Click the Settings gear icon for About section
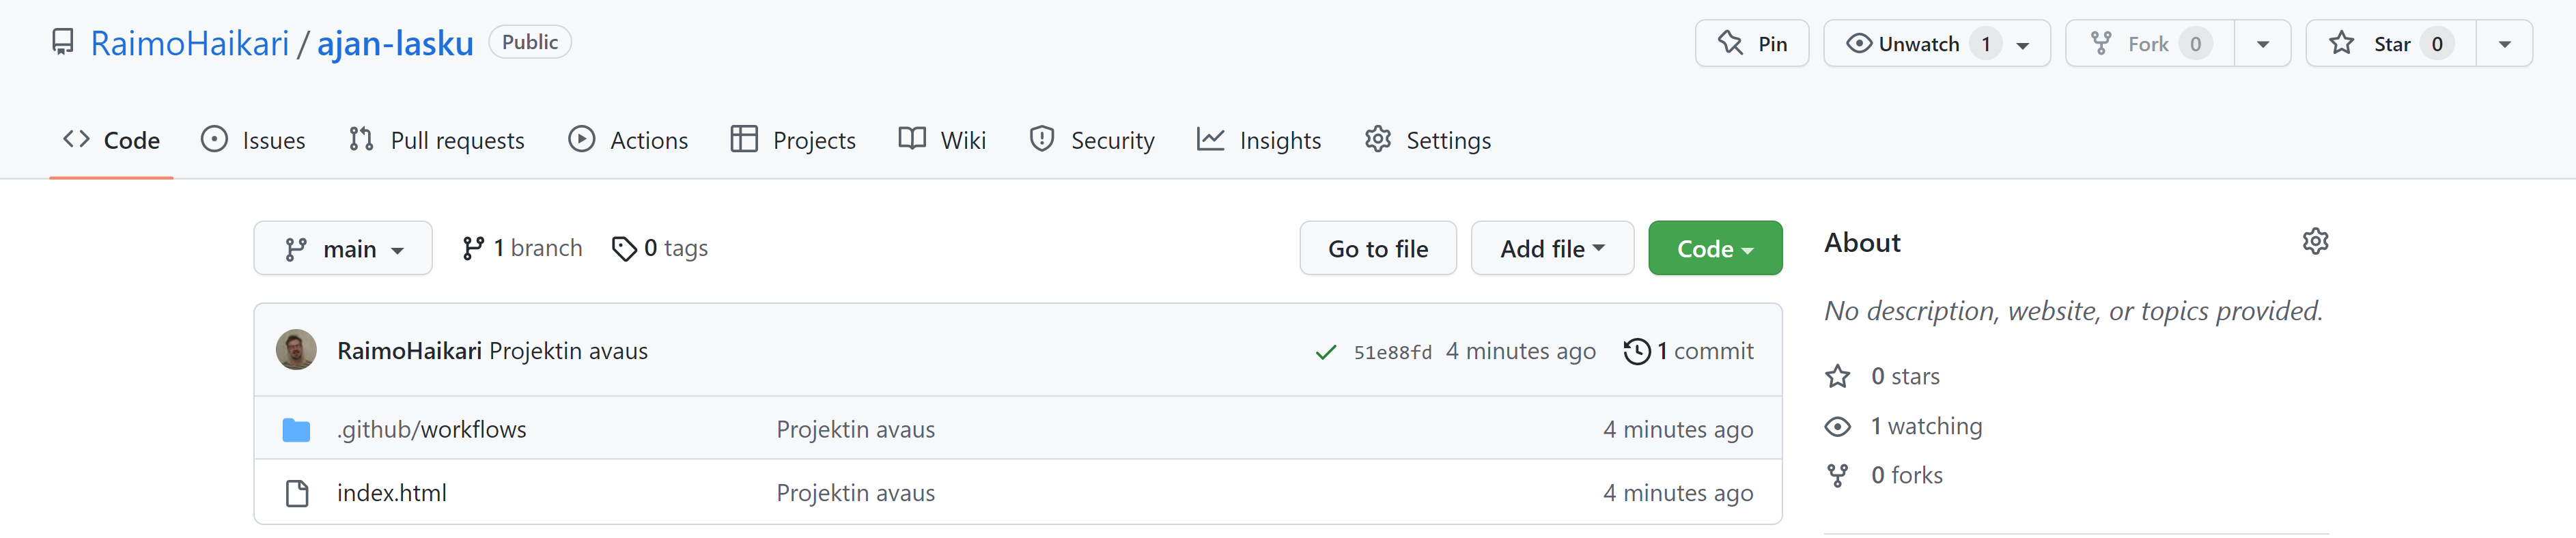Image resolution: width=2576 pixels, height=538 pixels. tap(2315, 241)
